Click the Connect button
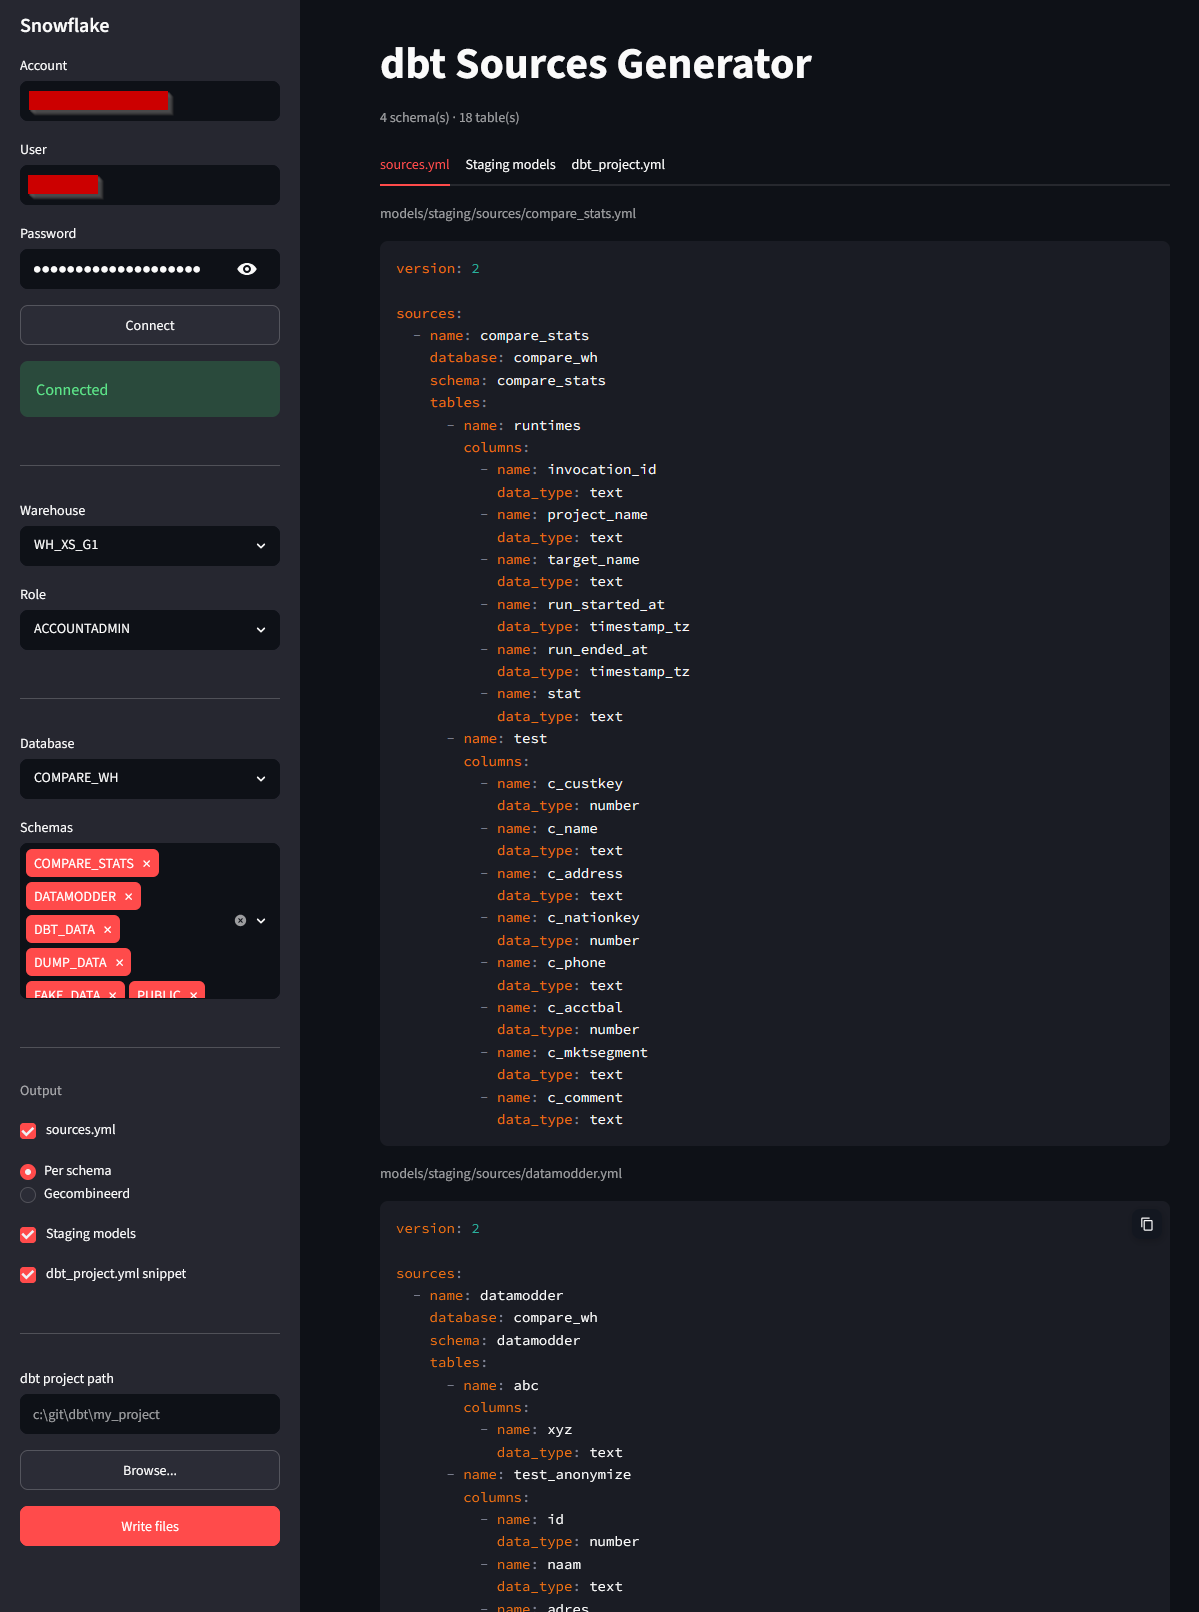The height and width of the screenshot is (1612, 1199). tap(150, 325)
